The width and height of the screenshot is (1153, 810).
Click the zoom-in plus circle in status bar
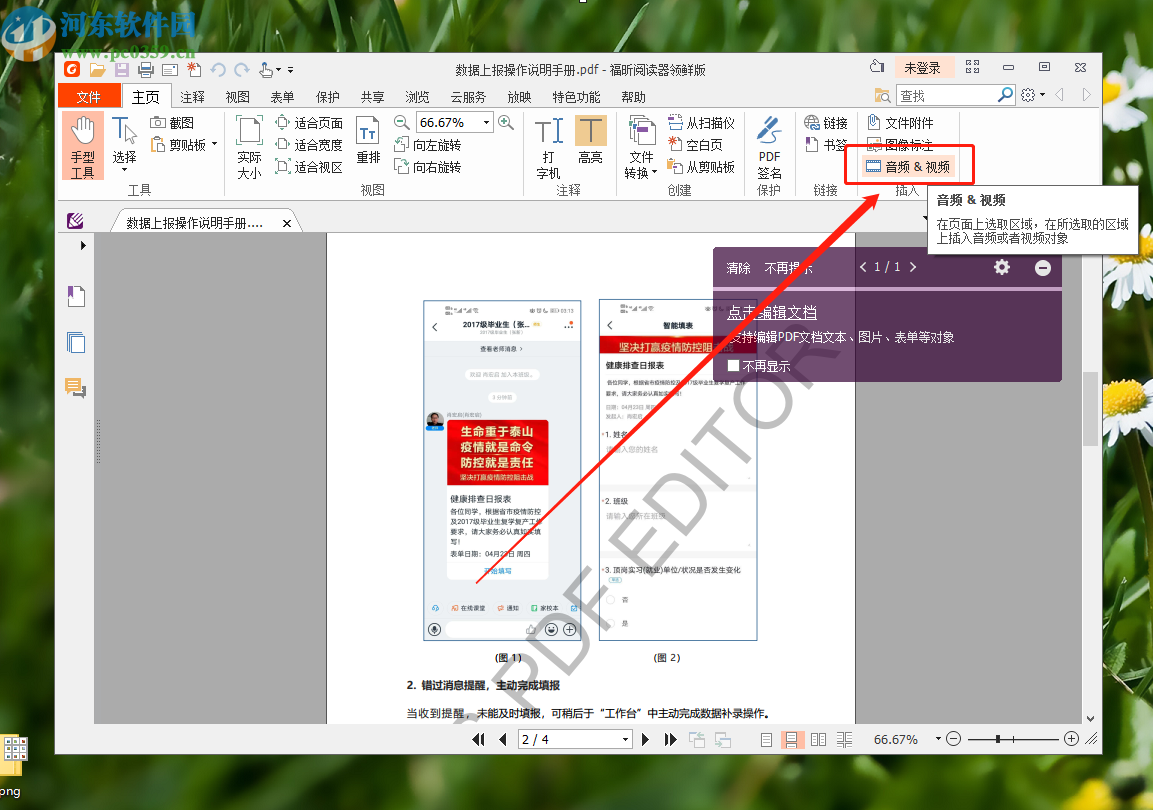click(1071, 739)
